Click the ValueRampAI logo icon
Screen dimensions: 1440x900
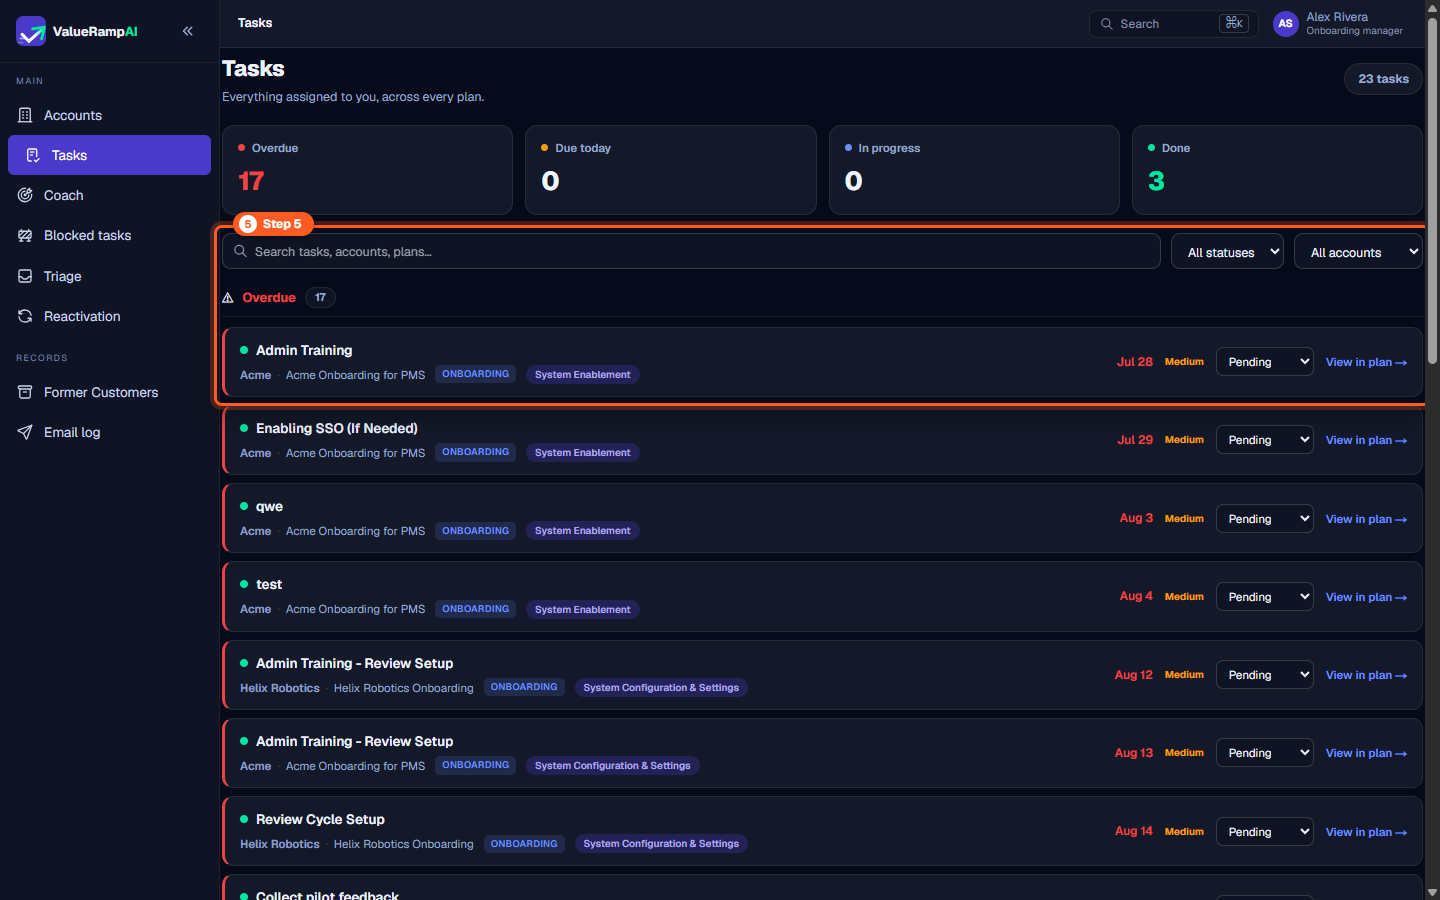31,31
